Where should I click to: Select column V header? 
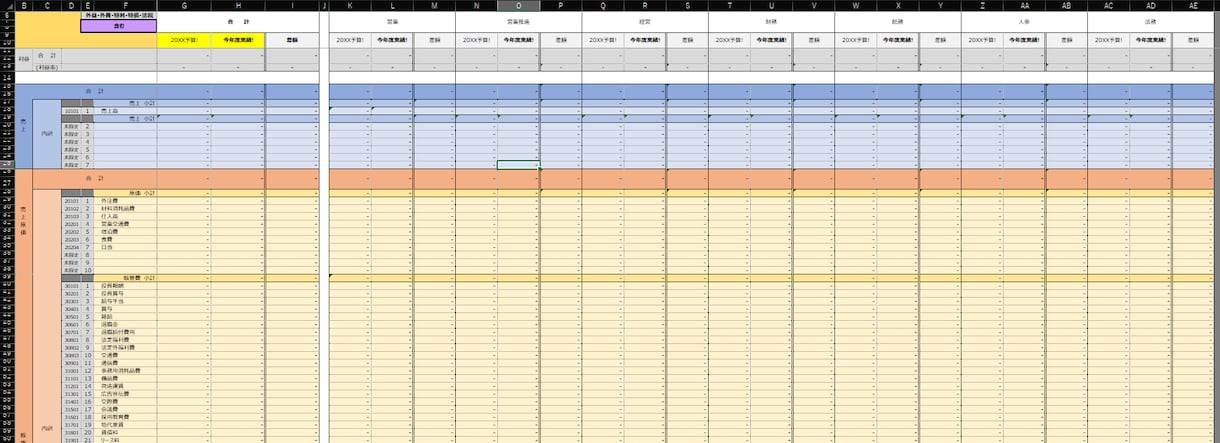(x=814, y=5)
